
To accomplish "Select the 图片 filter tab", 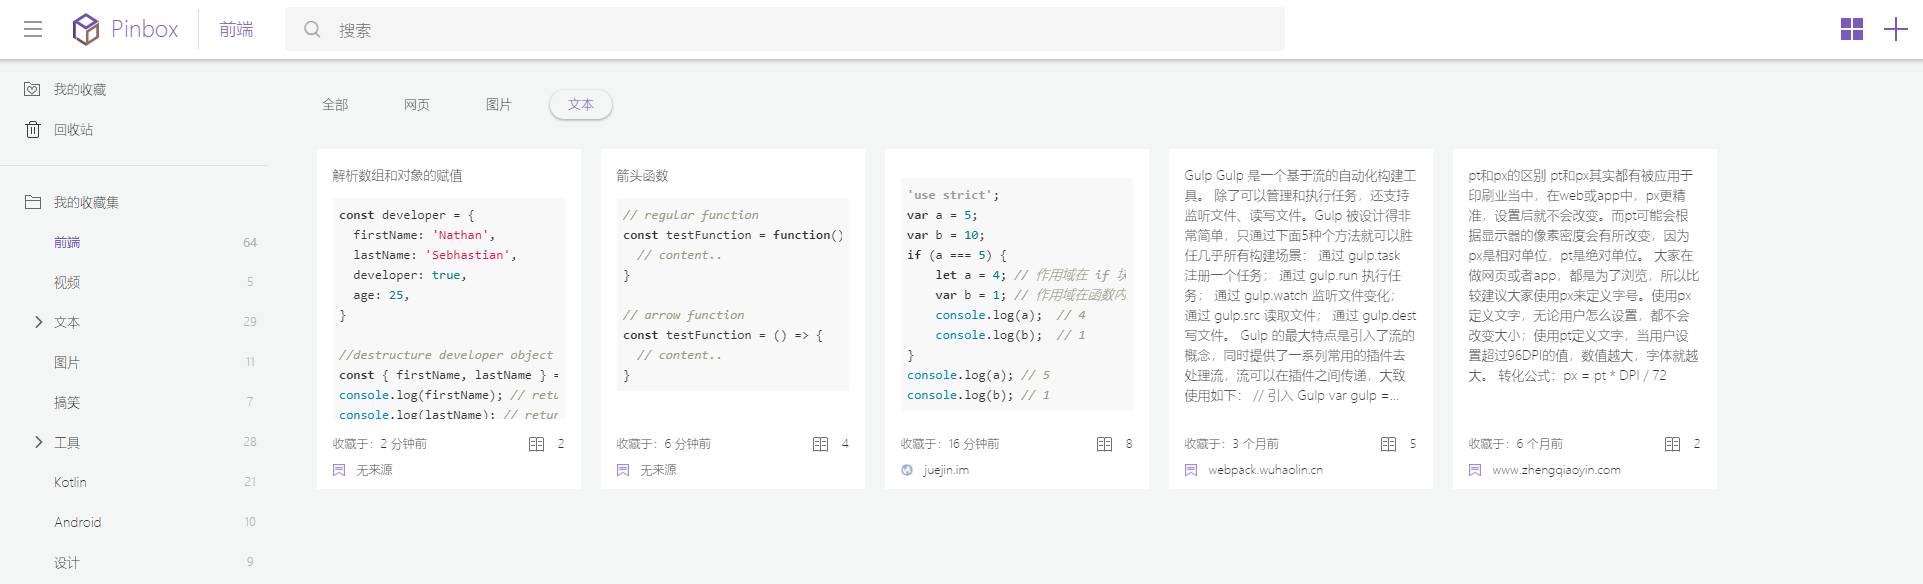I will (498, 105).
